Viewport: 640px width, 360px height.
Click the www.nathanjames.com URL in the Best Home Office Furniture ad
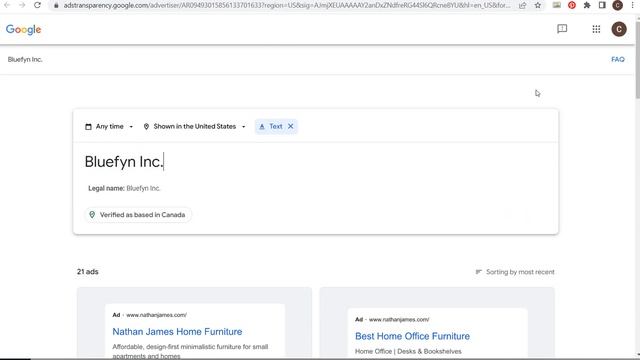point(399,320)
